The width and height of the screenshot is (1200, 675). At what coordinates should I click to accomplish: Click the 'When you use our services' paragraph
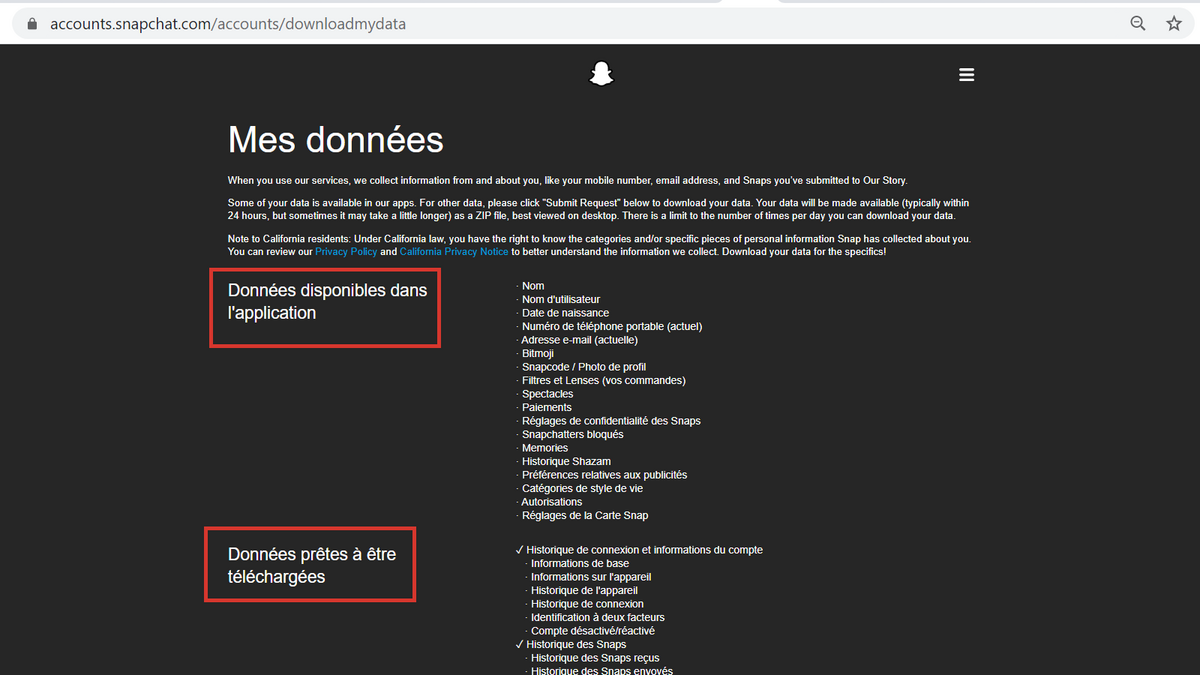pos(567,180)
